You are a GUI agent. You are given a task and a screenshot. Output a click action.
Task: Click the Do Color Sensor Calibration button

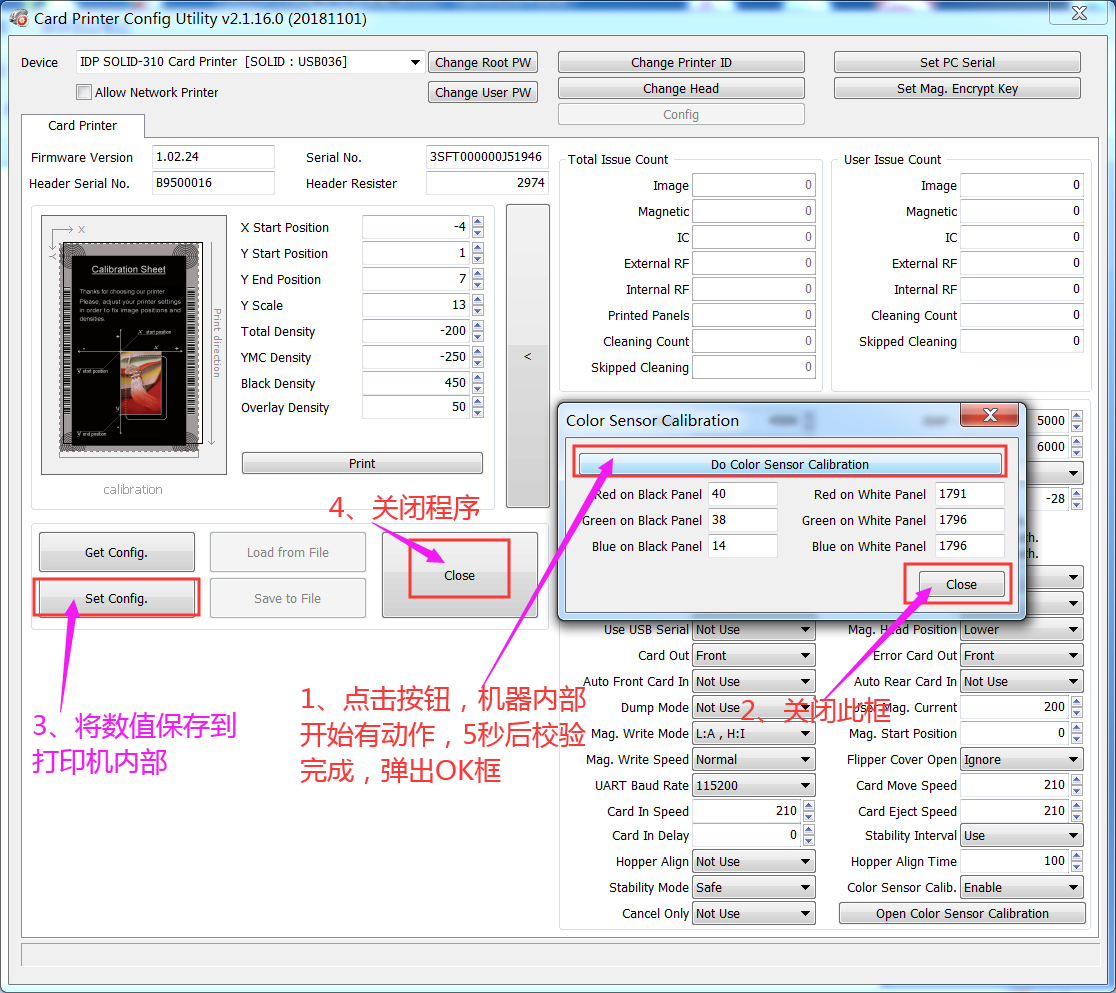click(x=789, y=464)
